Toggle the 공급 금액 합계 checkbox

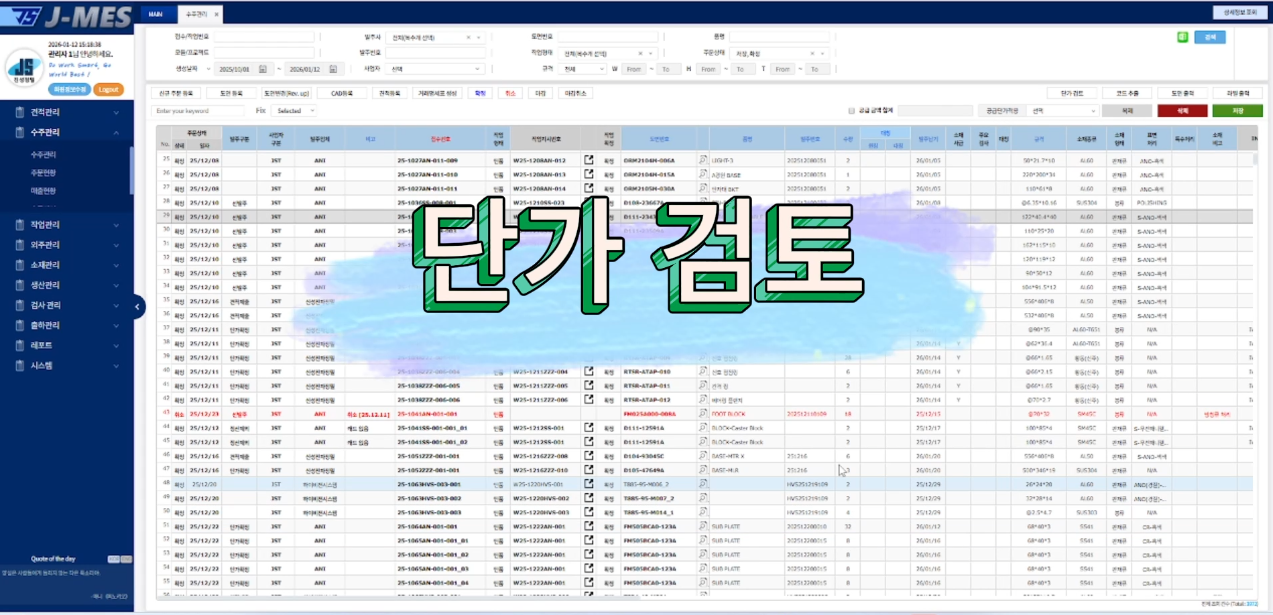[x=851, y=111]
